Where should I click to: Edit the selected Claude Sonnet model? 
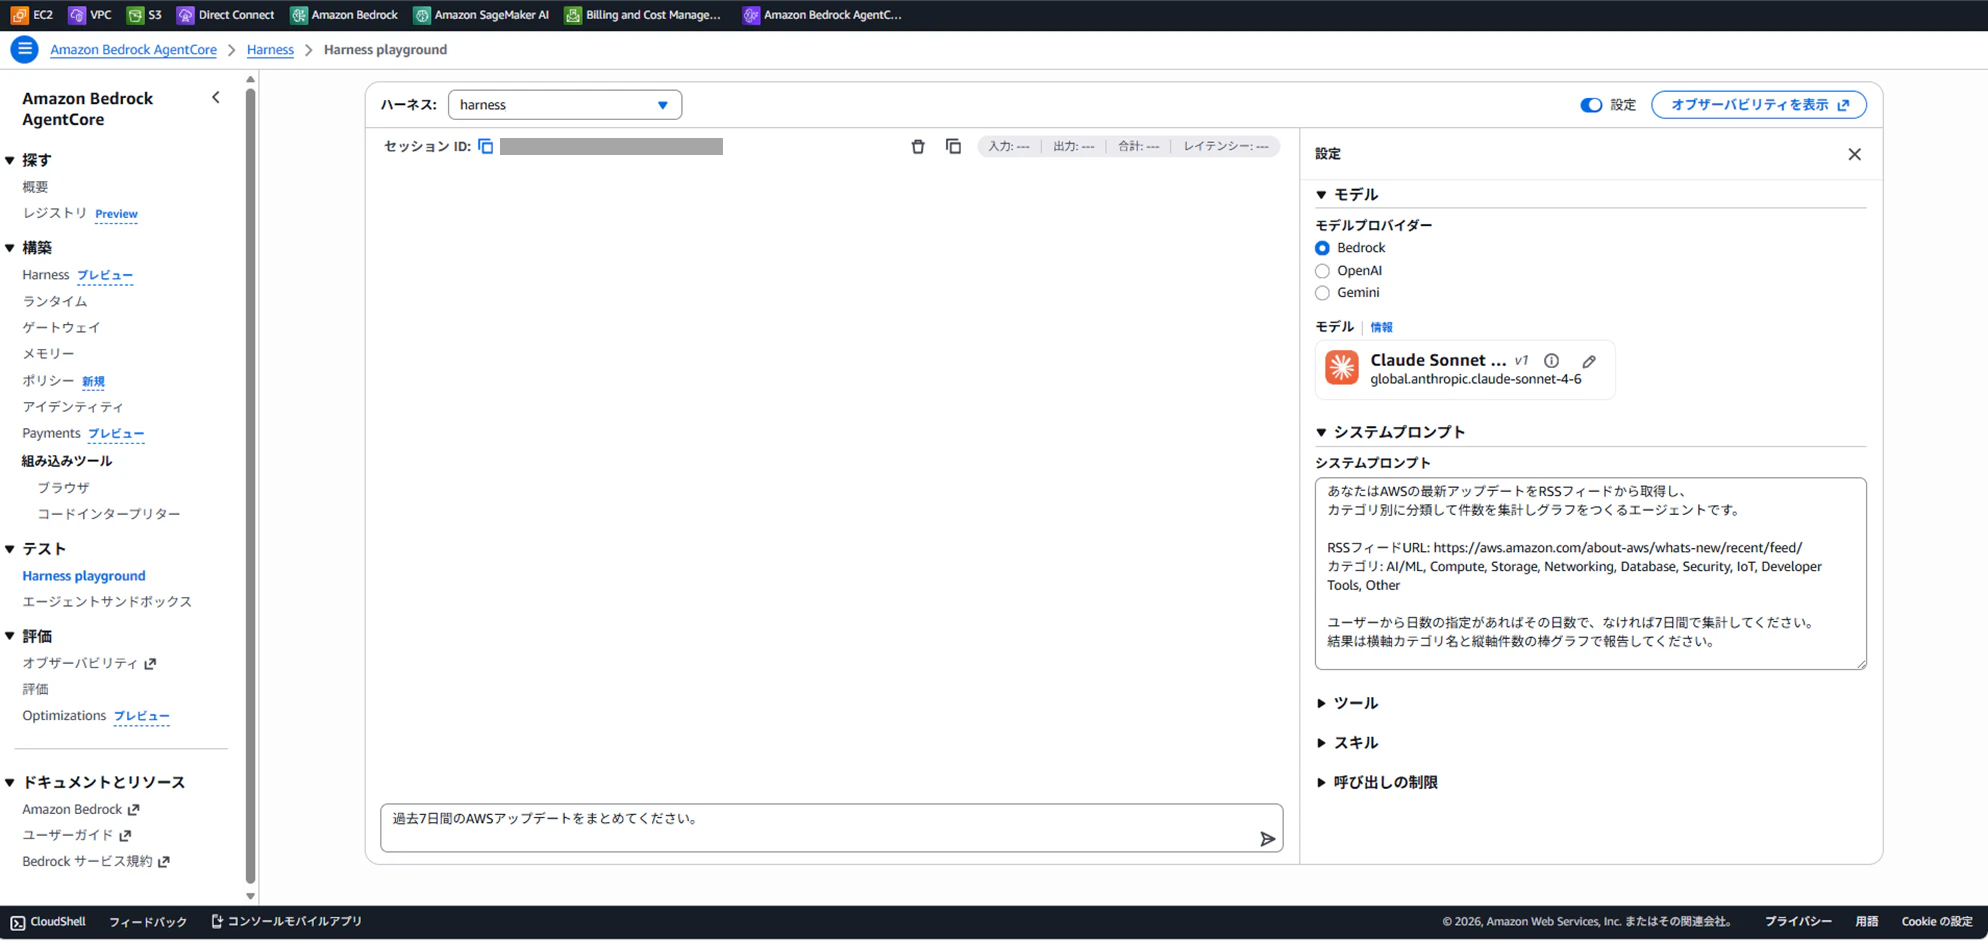tap(1589, 361)
